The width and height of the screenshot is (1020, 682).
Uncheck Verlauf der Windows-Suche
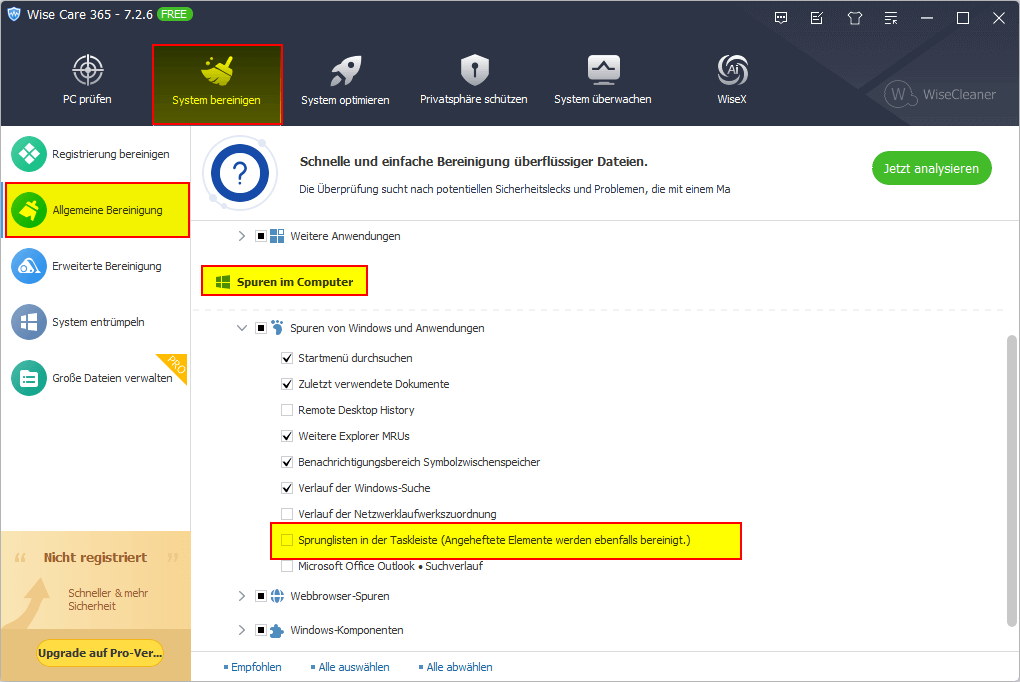click(287, 488)
